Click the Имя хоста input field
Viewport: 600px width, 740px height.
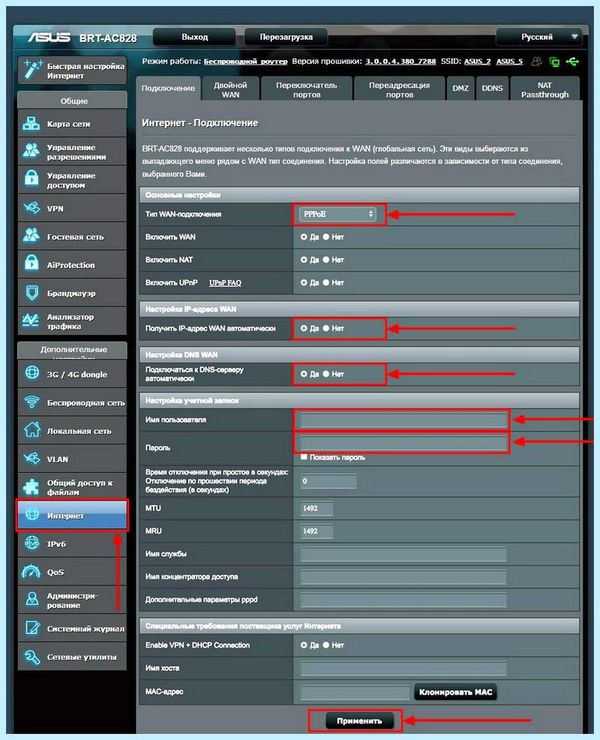point(403,668)
